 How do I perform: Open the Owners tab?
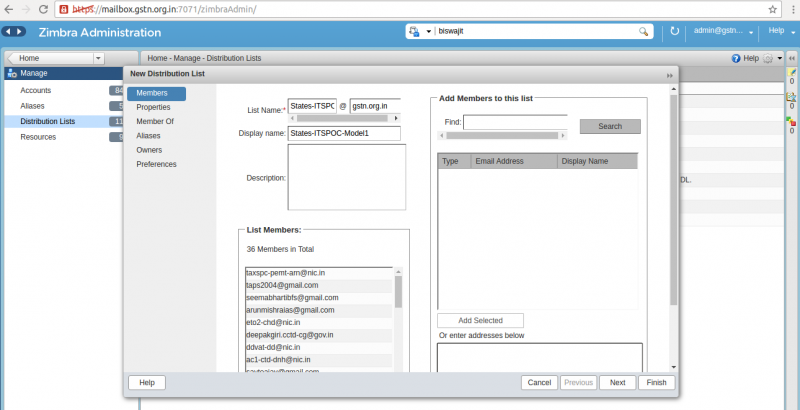pyautogui.click(x=149, y=150)
